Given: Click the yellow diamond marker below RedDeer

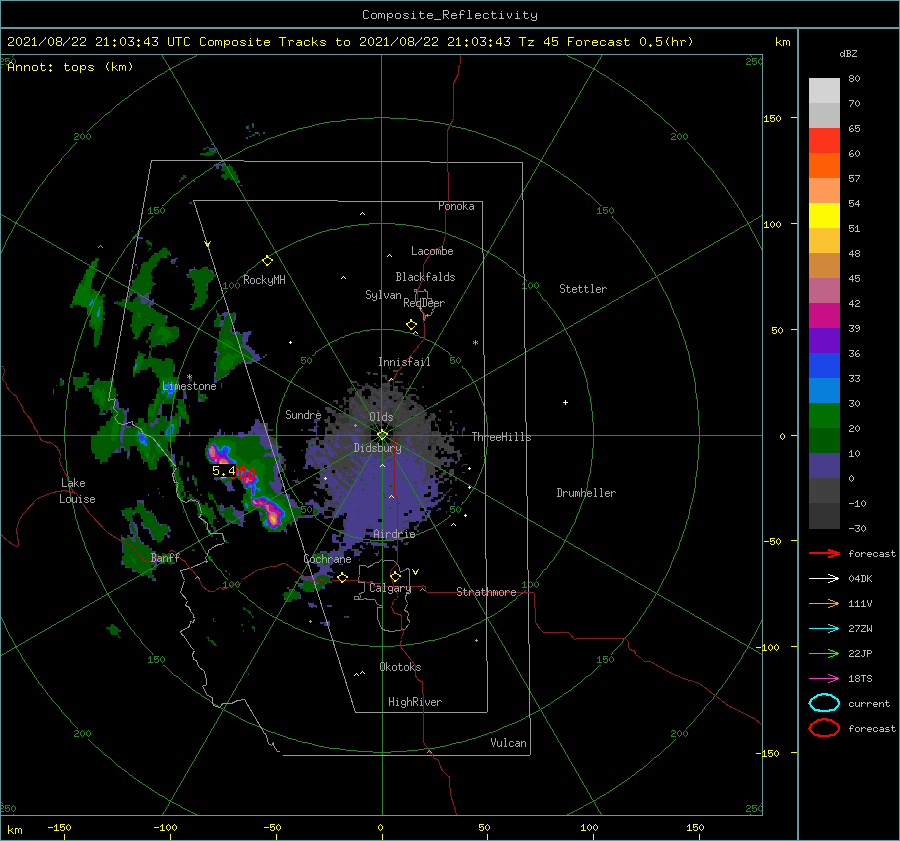Looking at the screenshot, I should click(411, 325).
